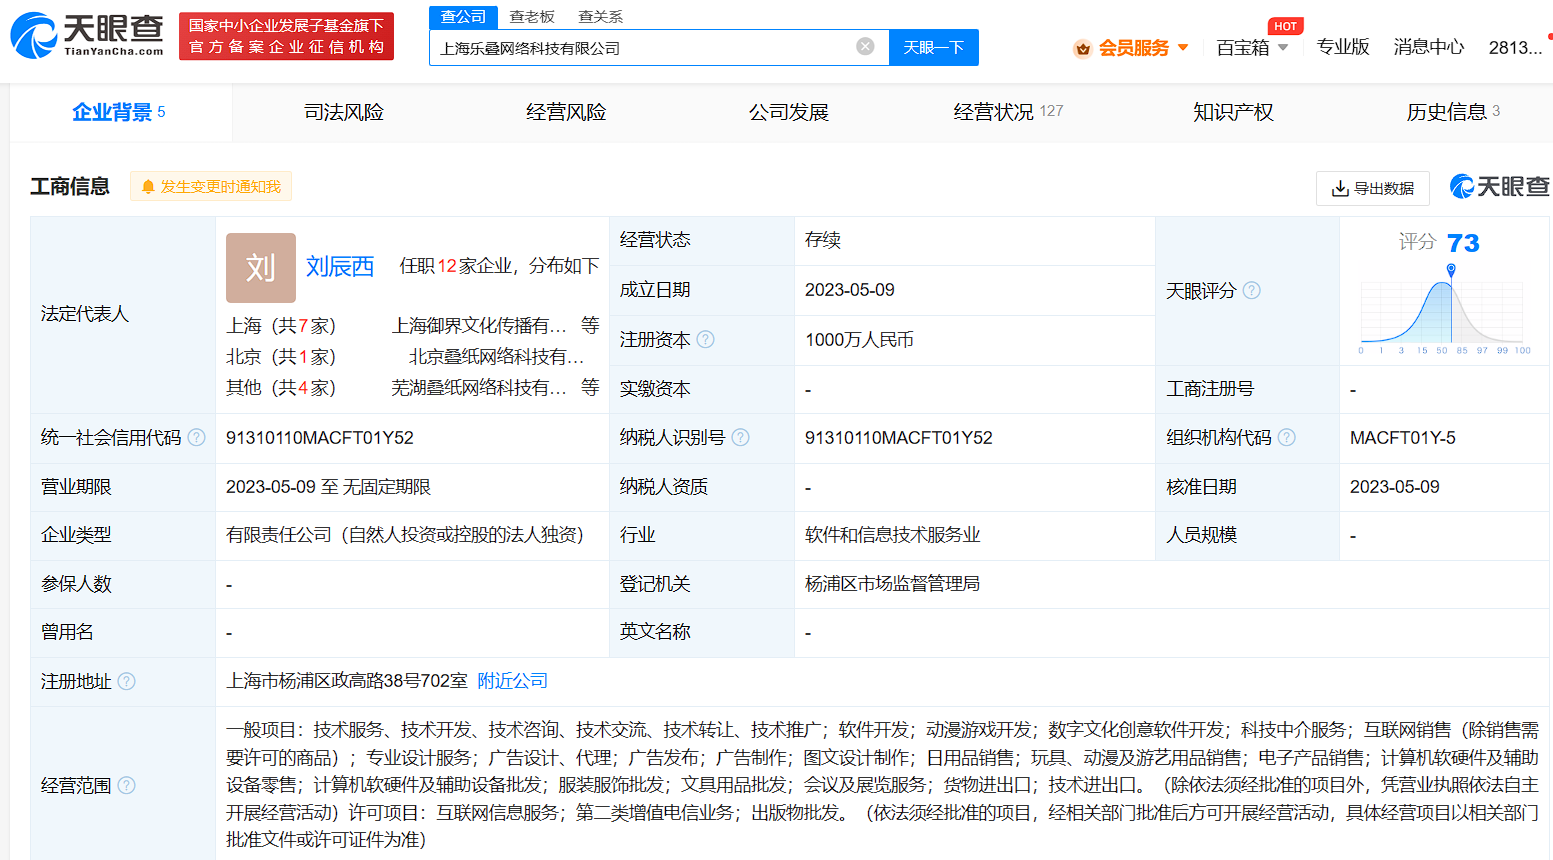Open the 经营风险 tab
The height and width of the screenshot is (860, 1553).
tap(566, 112)
